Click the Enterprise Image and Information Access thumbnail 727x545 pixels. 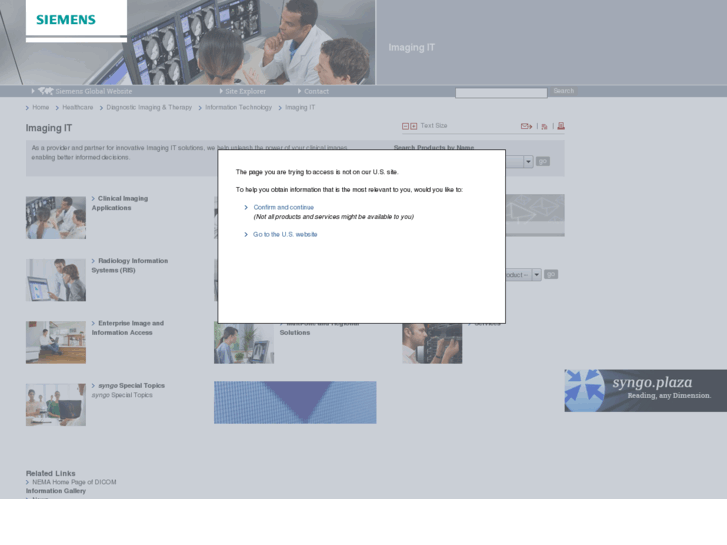(56, 342)
